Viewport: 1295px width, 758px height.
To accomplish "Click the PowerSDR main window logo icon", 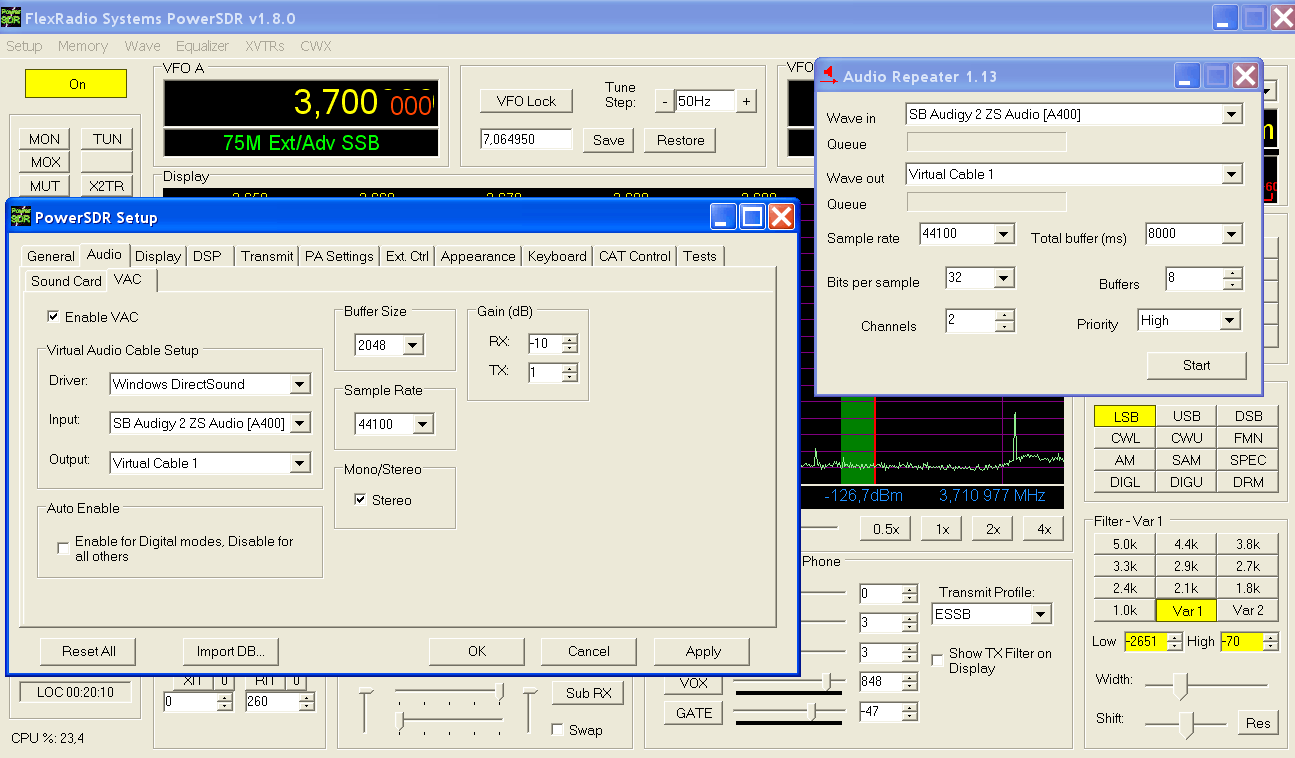I will 11,19.
